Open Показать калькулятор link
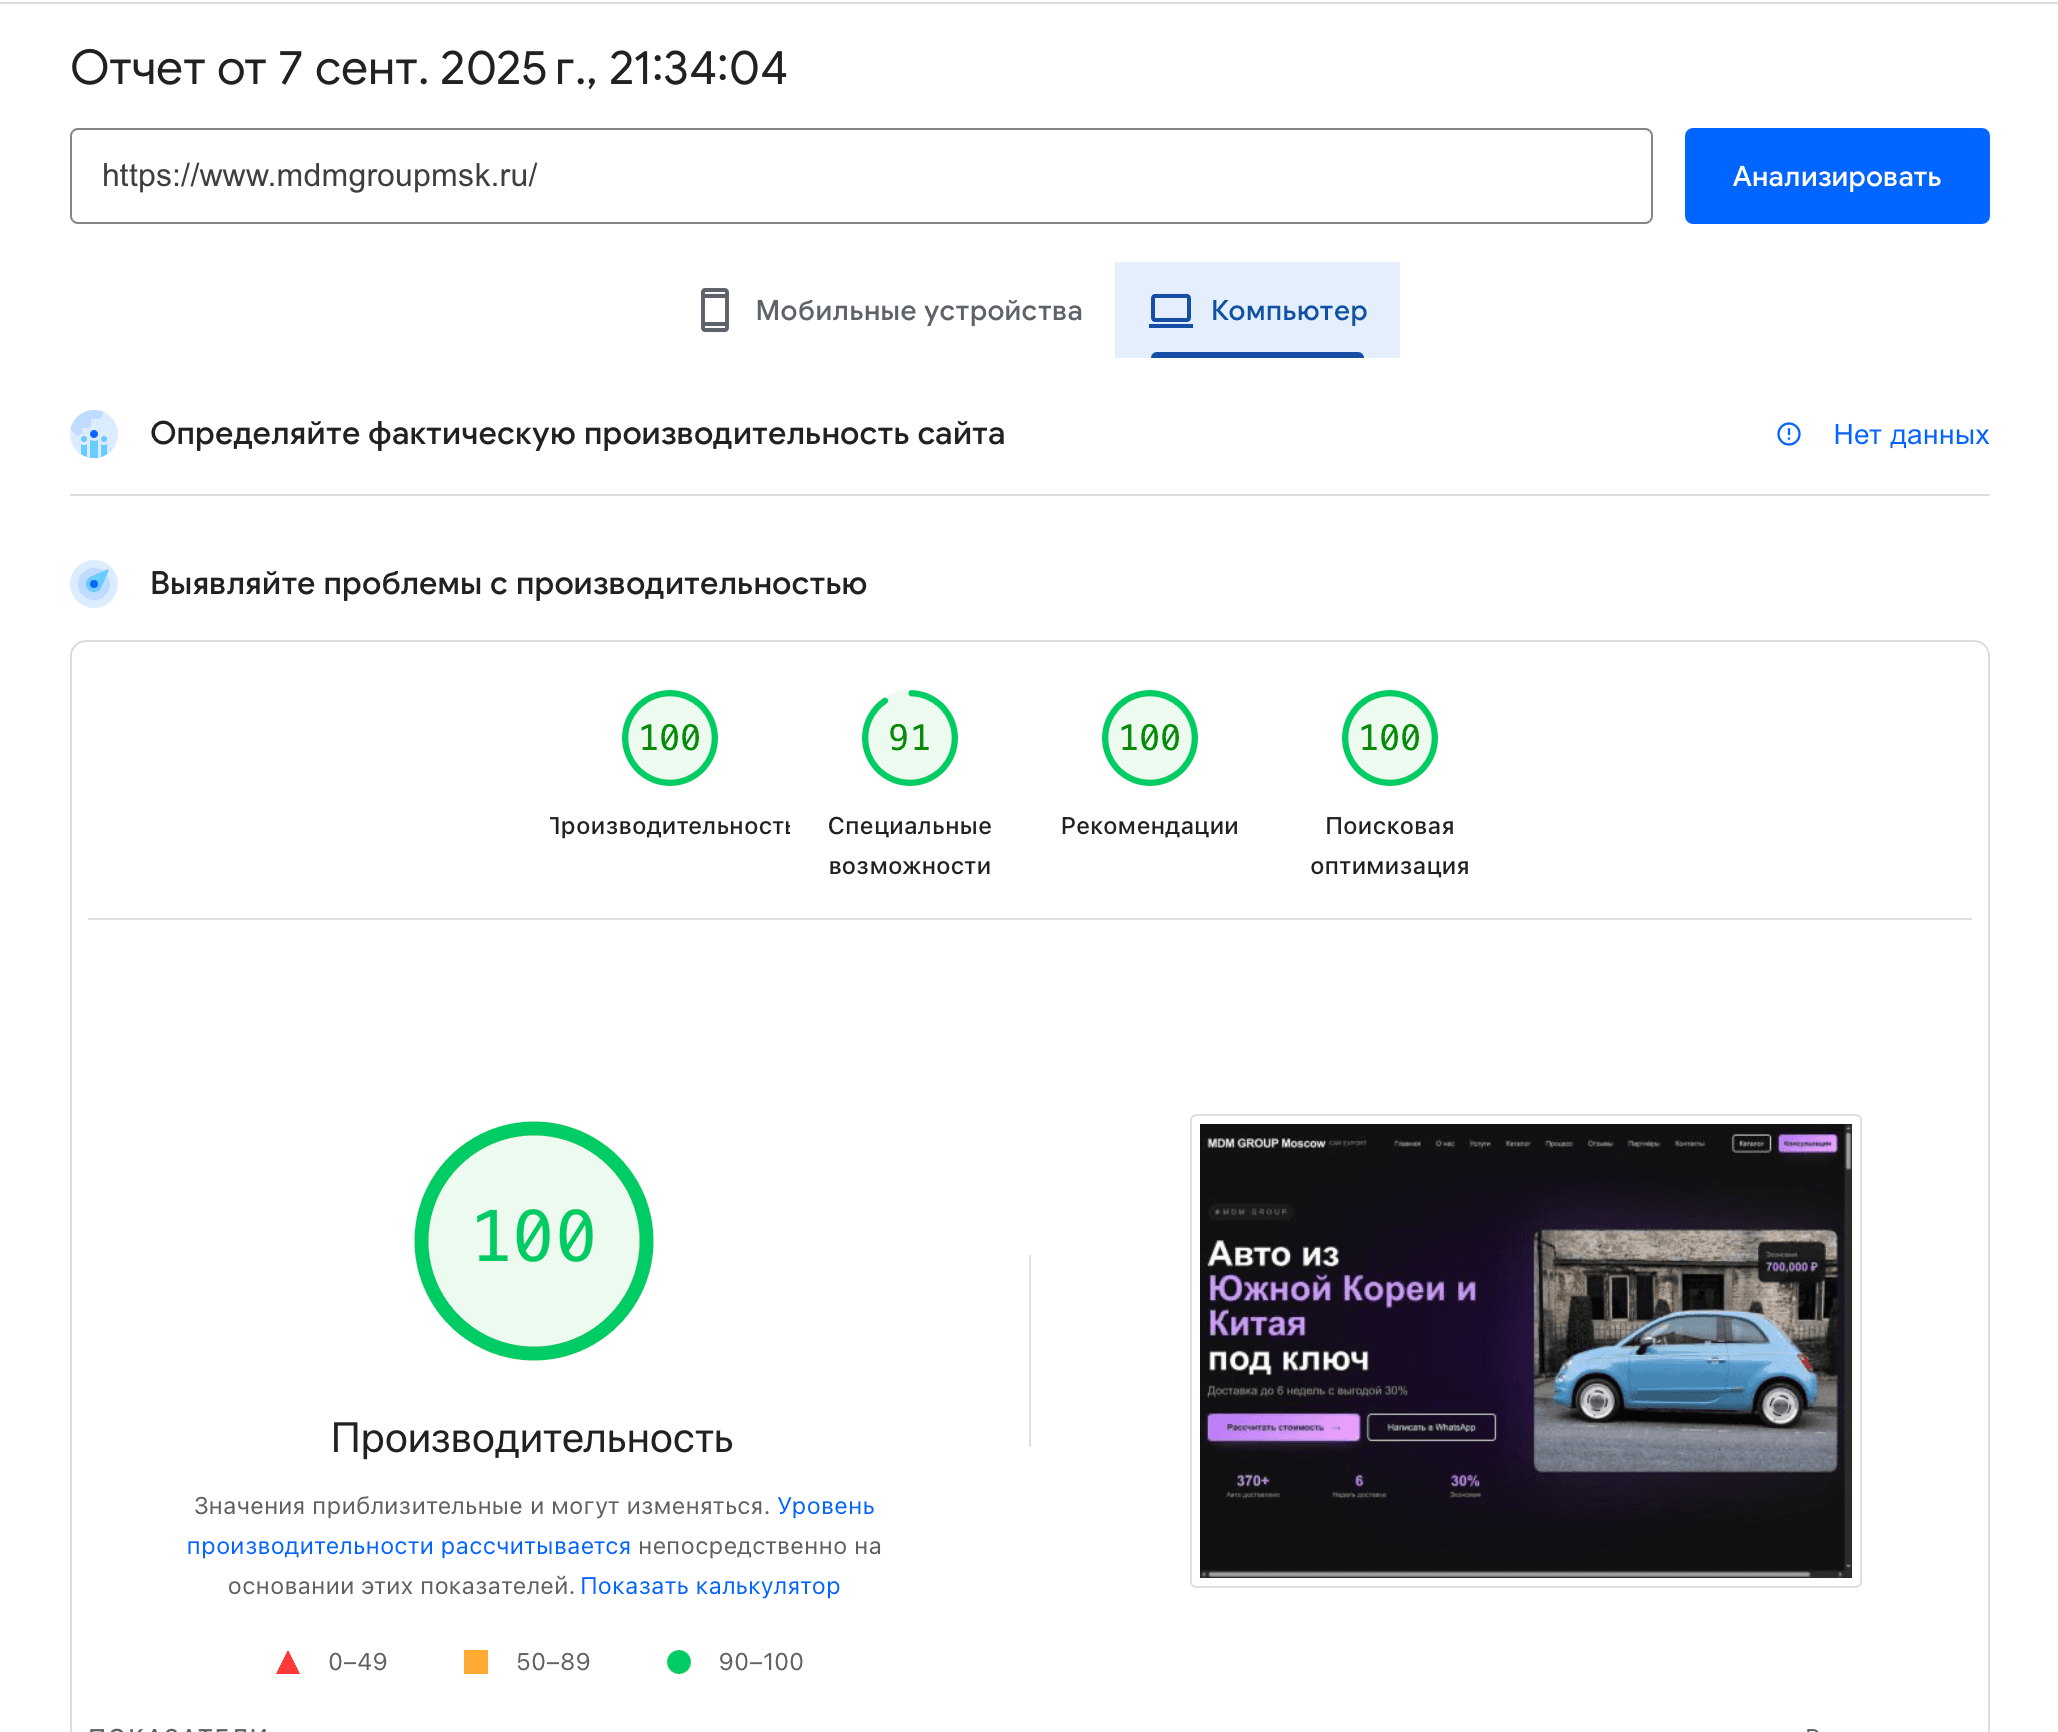This screenshot has width=2058, height=1732. 710,1586
